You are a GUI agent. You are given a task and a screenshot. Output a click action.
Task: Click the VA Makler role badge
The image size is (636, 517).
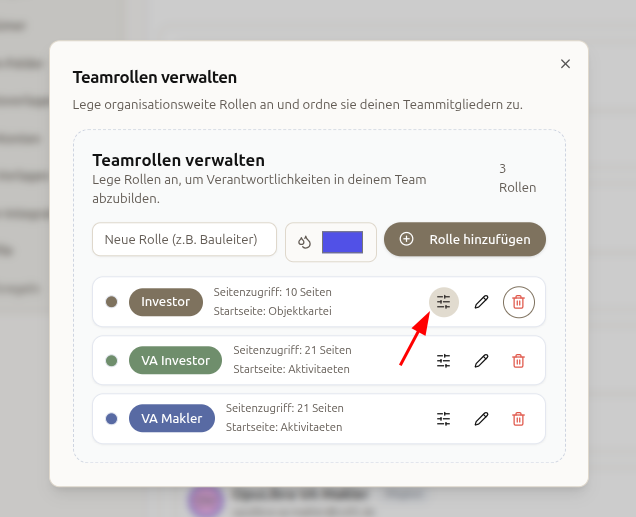(x=172, y=418)
